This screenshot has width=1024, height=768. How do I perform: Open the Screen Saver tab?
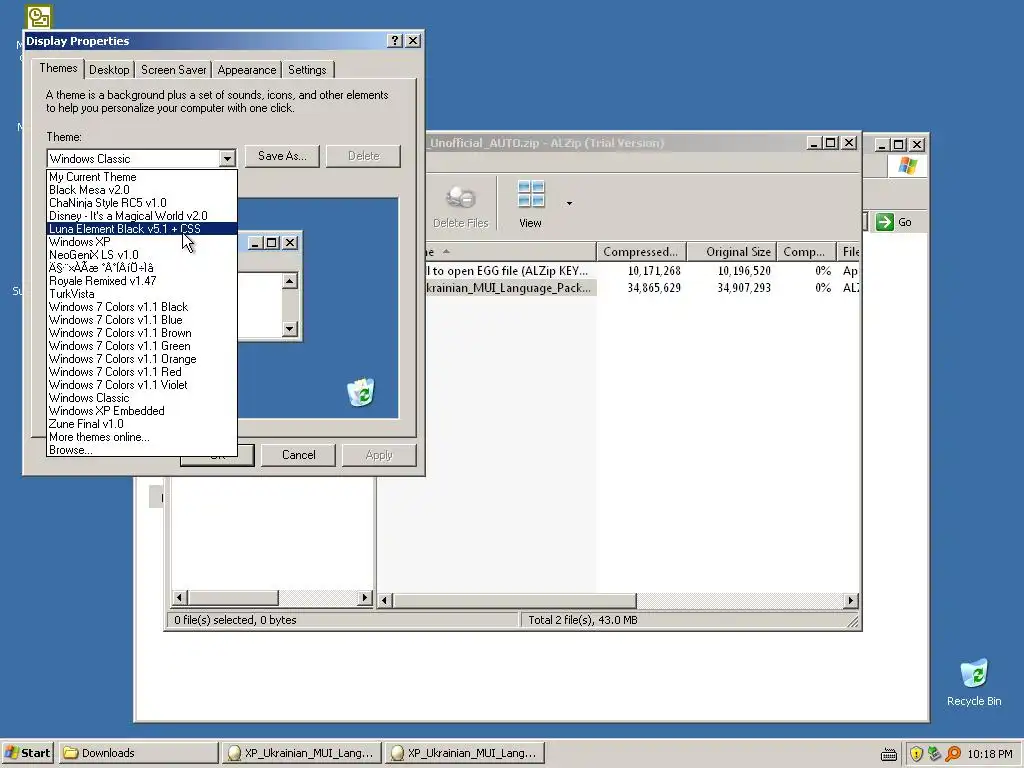click(x=174, y=70)
